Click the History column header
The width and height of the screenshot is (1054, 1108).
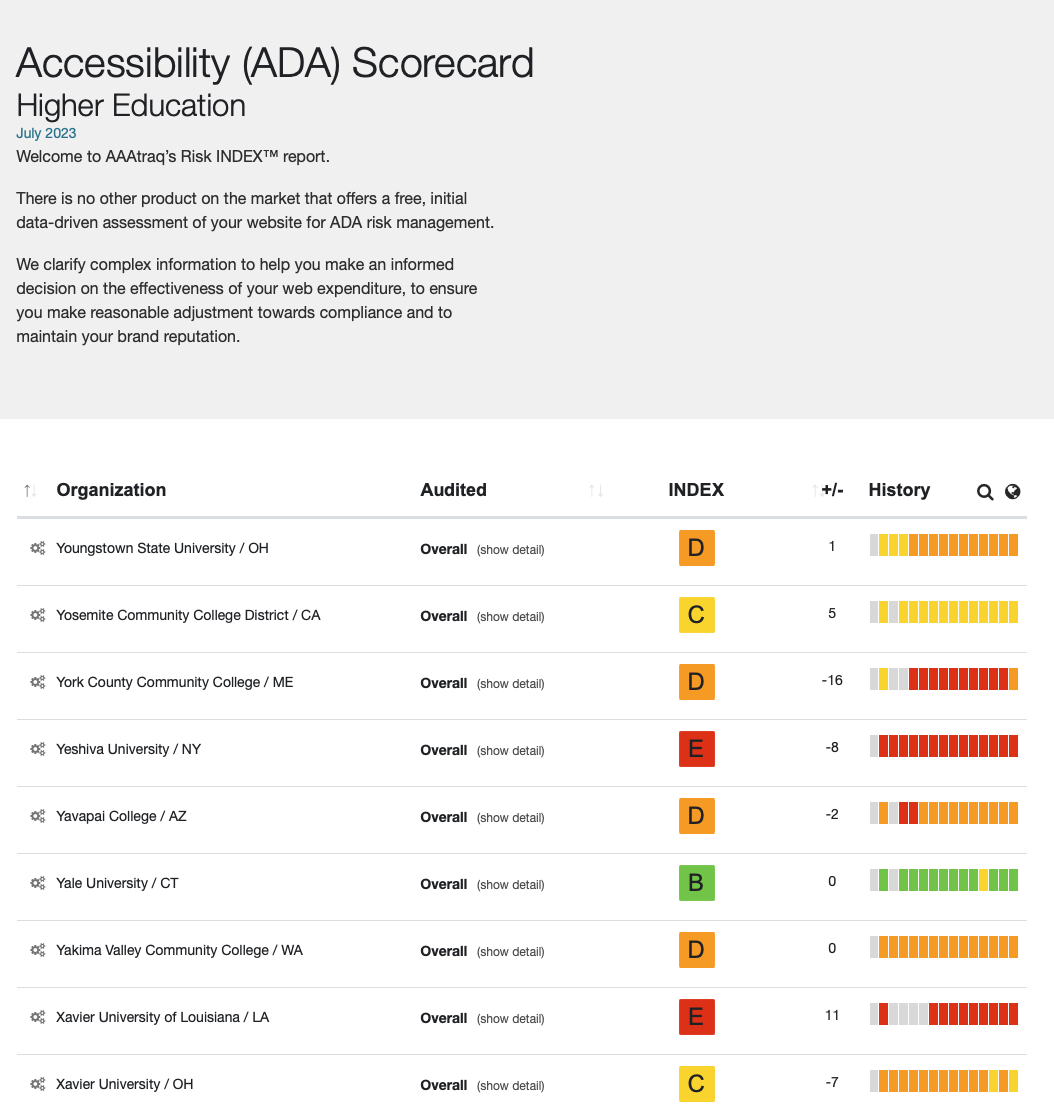(899, 490)
